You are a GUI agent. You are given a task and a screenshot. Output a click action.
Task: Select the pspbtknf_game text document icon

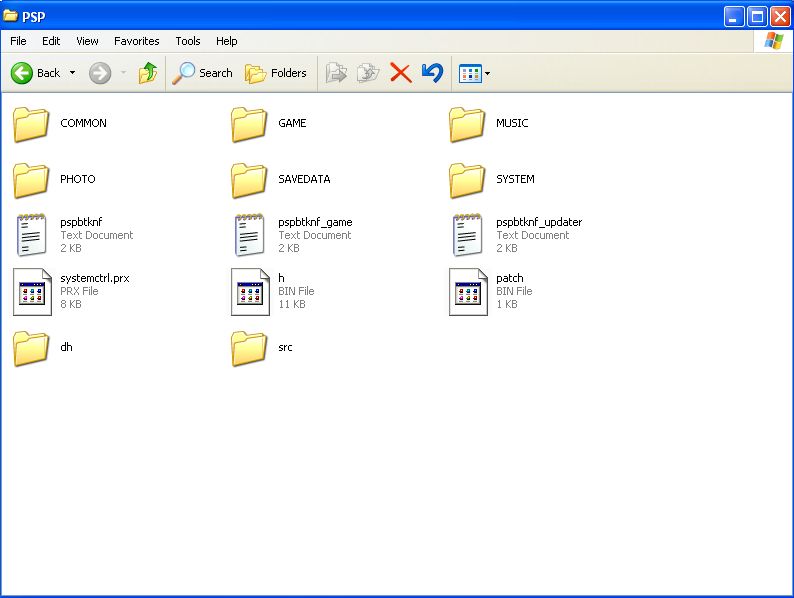(249, 235)
